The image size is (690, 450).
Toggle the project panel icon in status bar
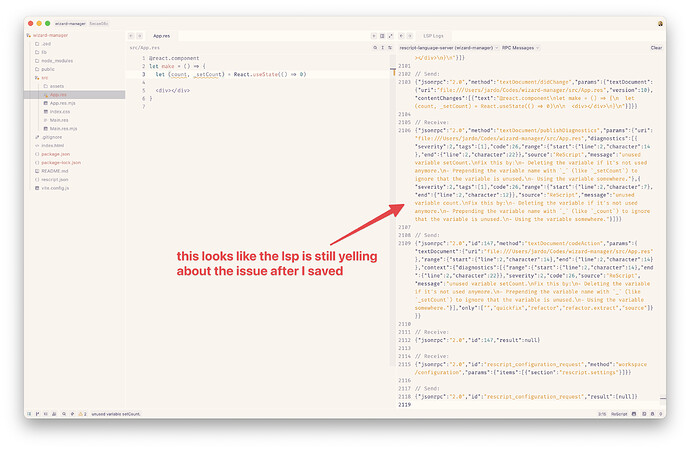pyautogui.click(x=29, y=413)
